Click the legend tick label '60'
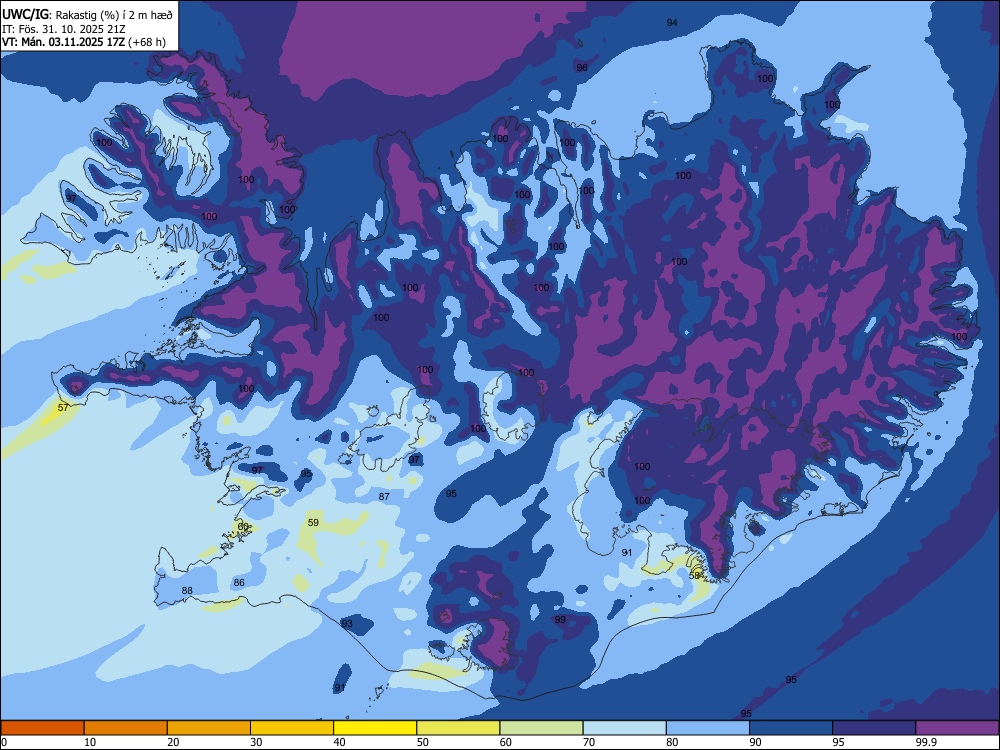Viewport: 1000px width, 750px height. (506, 742)
